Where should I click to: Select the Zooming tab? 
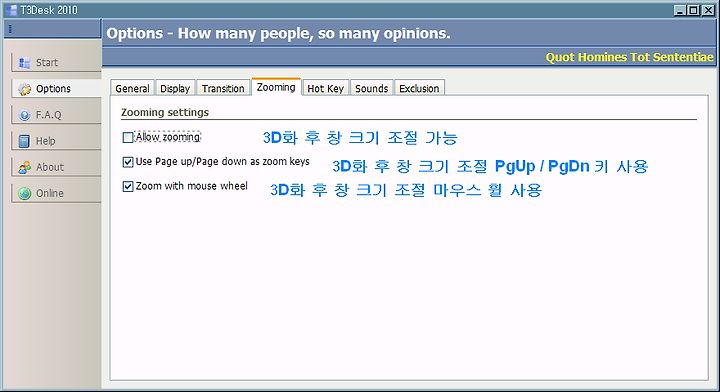(x=276, y=87)
